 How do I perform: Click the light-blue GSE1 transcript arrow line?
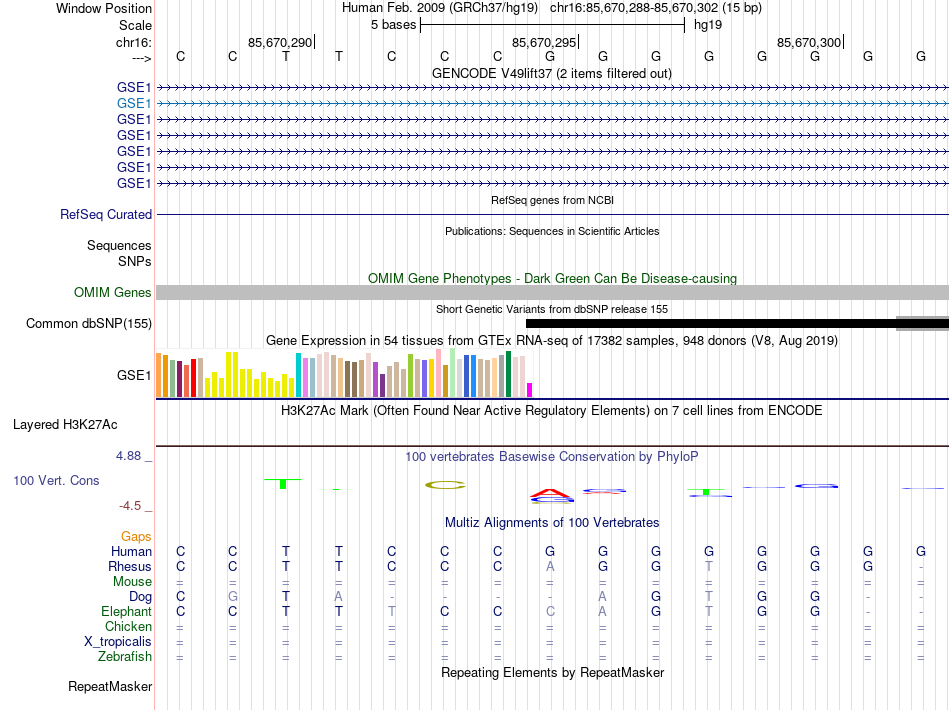(553, 104)
